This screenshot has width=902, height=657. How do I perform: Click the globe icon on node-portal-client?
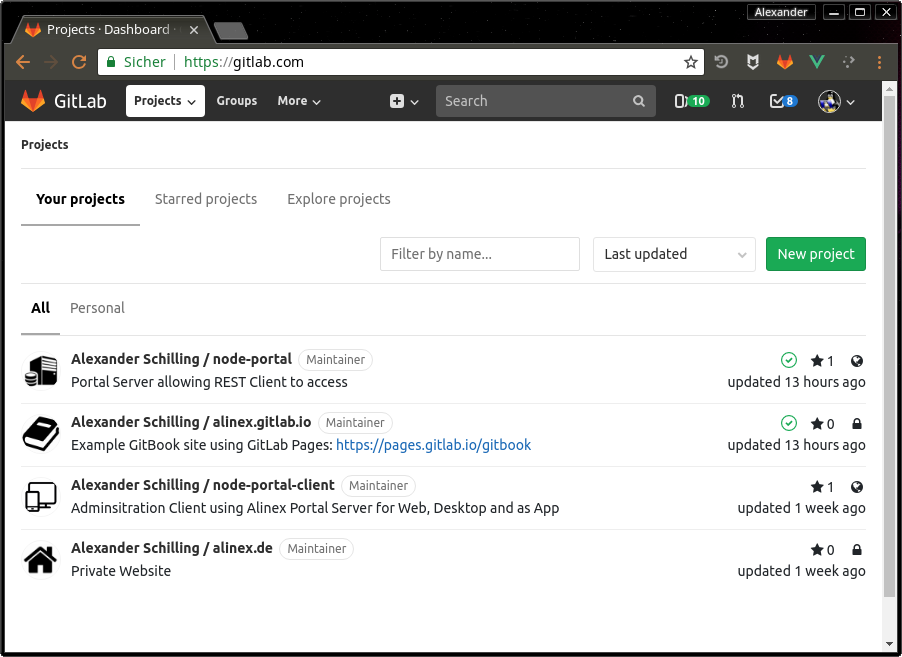point(856,486)
